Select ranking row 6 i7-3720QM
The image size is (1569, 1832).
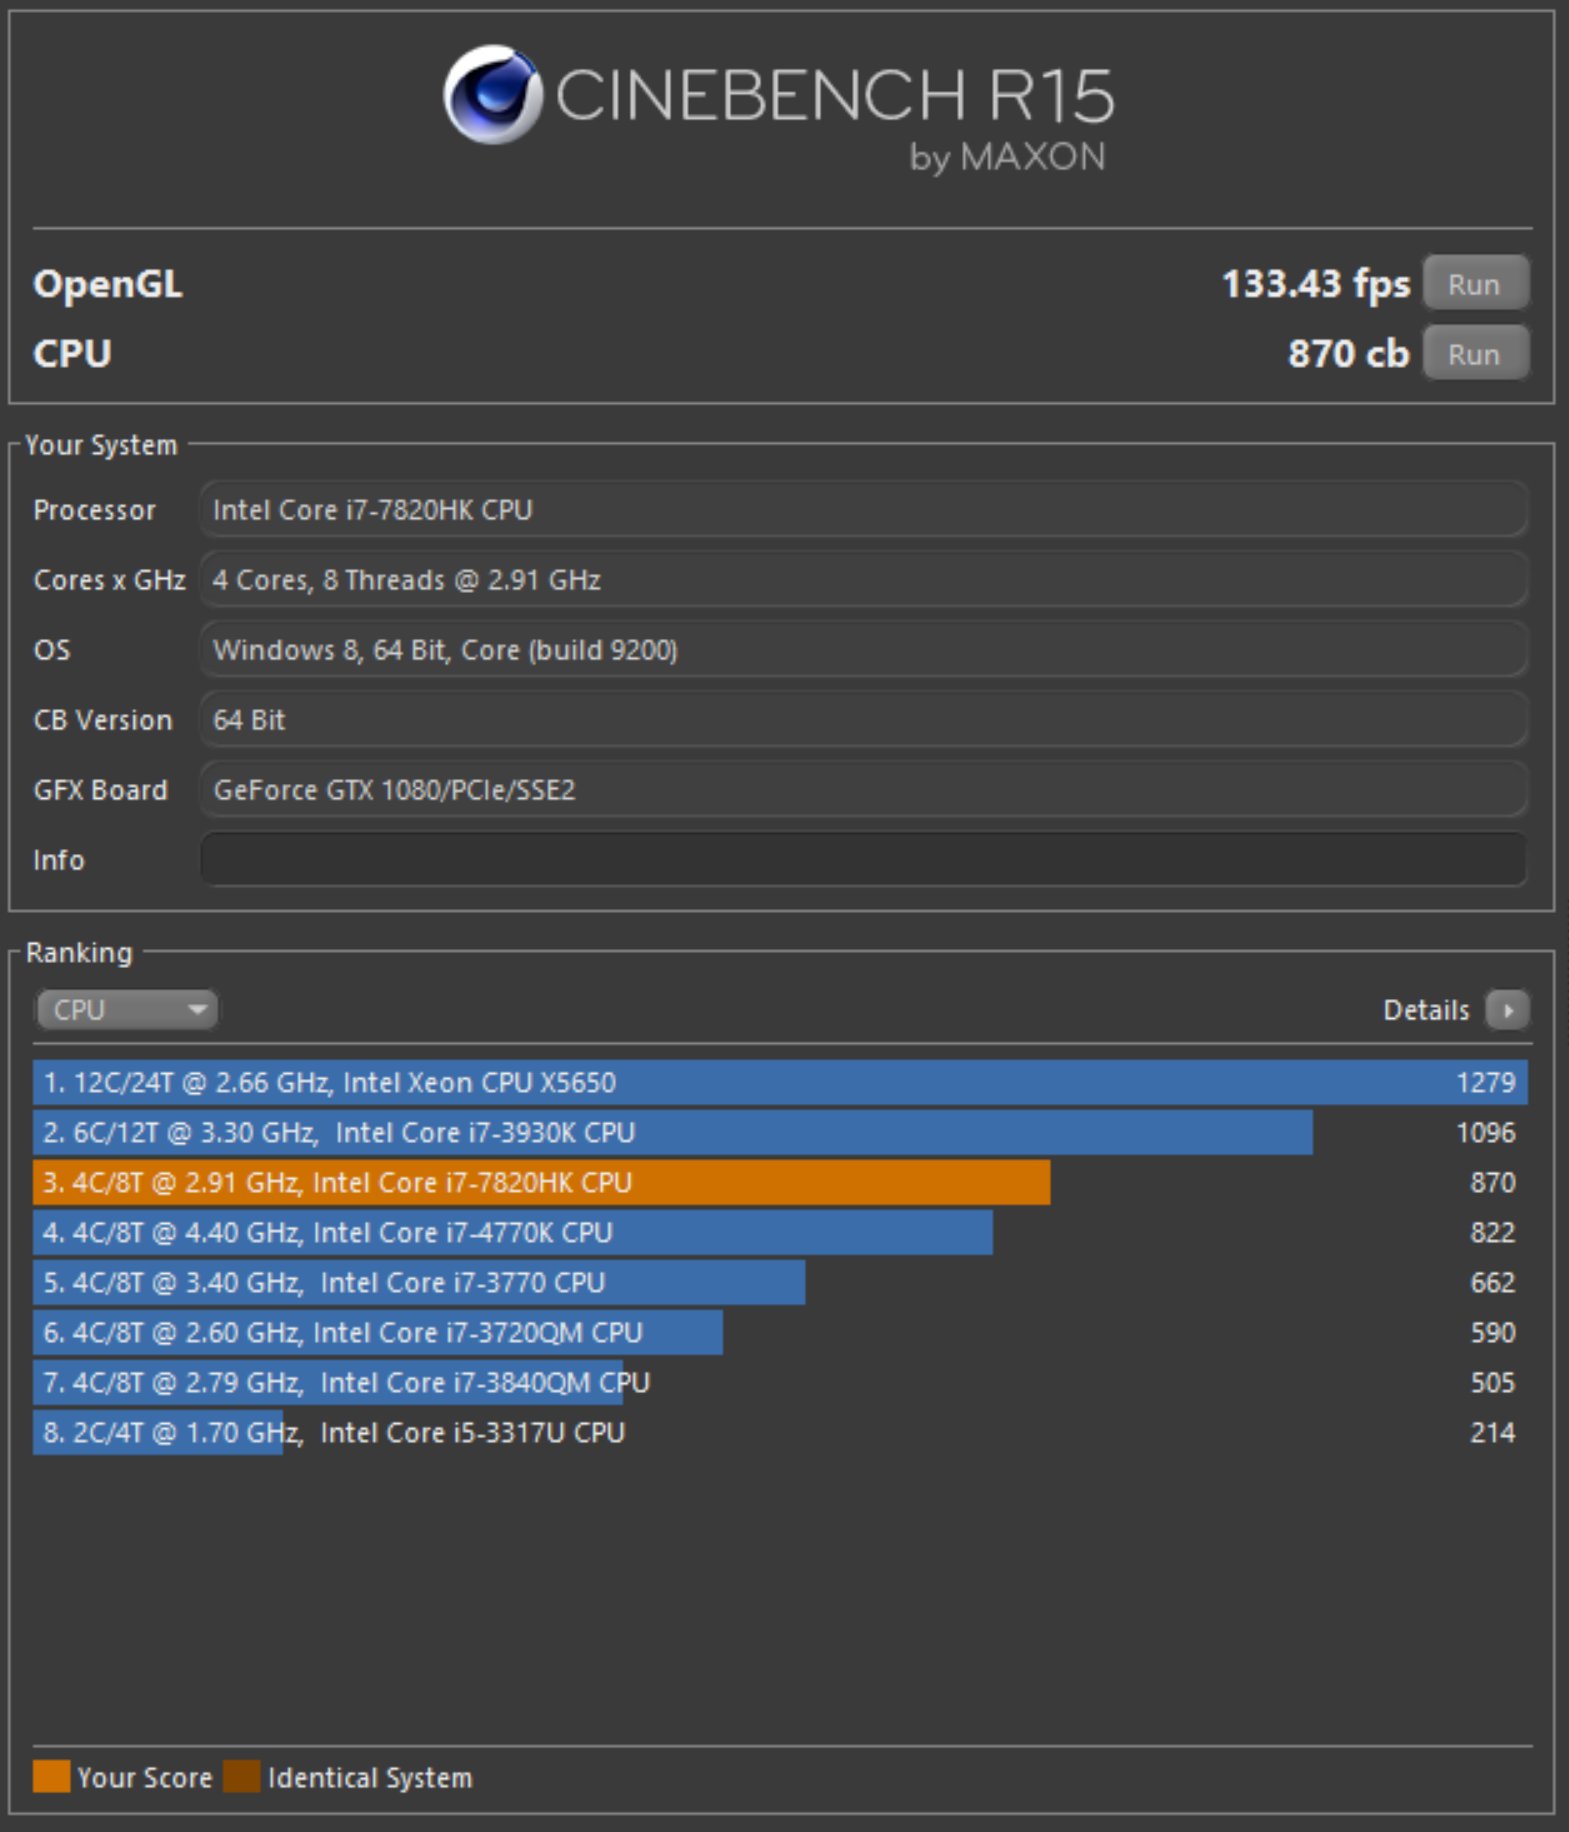click(x=780, y=1333)
